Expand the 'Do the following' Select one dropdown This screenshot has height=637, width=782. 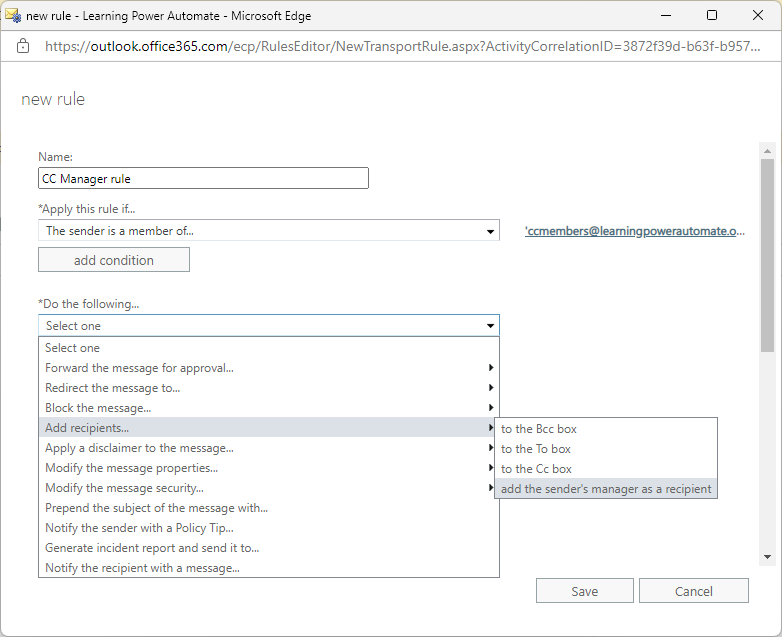click(268, 326)
